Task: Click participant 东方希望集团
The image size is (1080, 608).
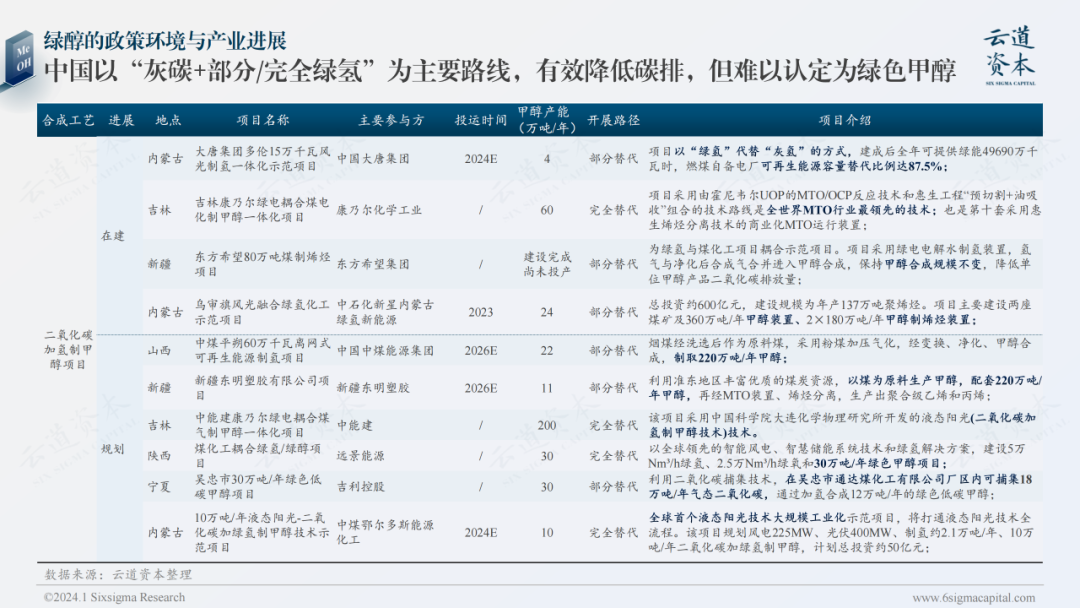Action: click(373, 264)
